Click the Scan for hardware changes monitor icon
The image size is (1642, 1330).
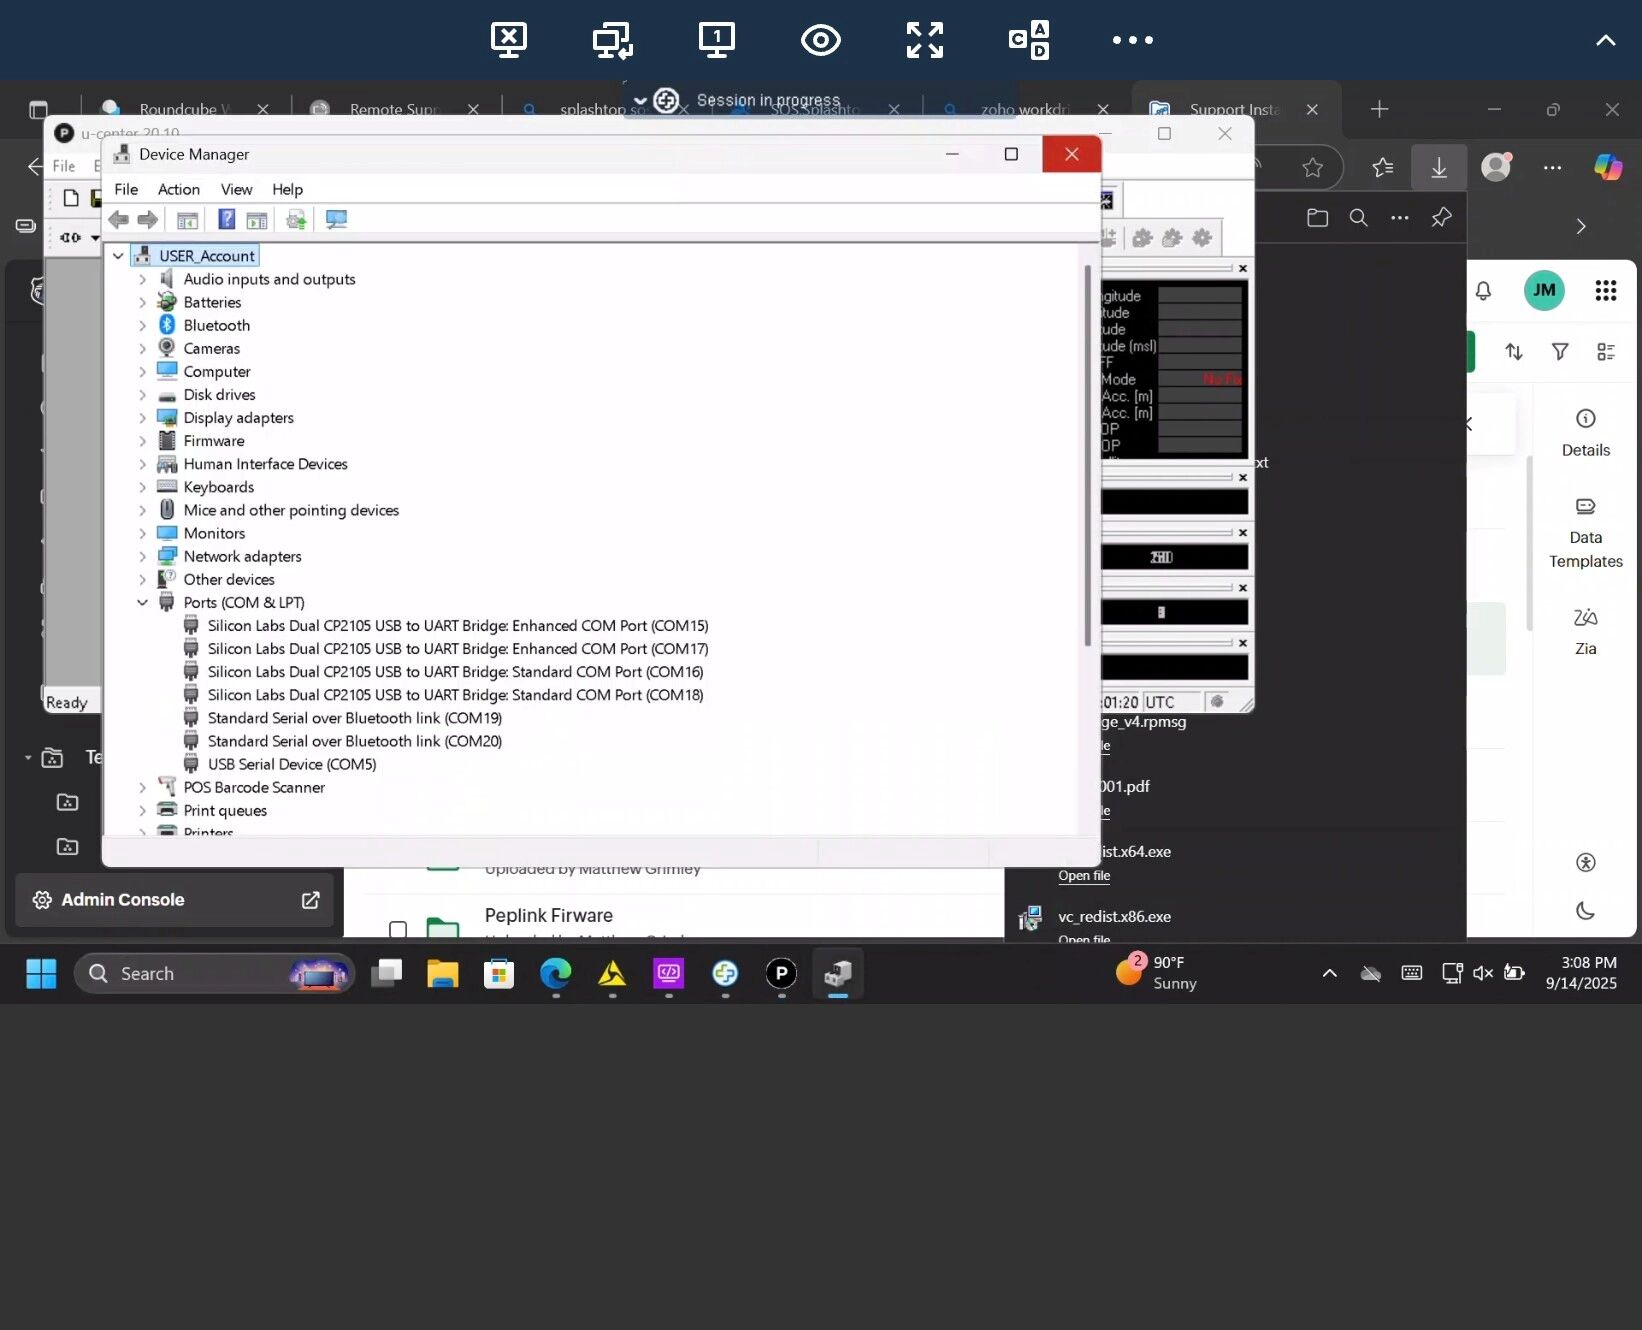pyautogui.click(x=336, y=220)
